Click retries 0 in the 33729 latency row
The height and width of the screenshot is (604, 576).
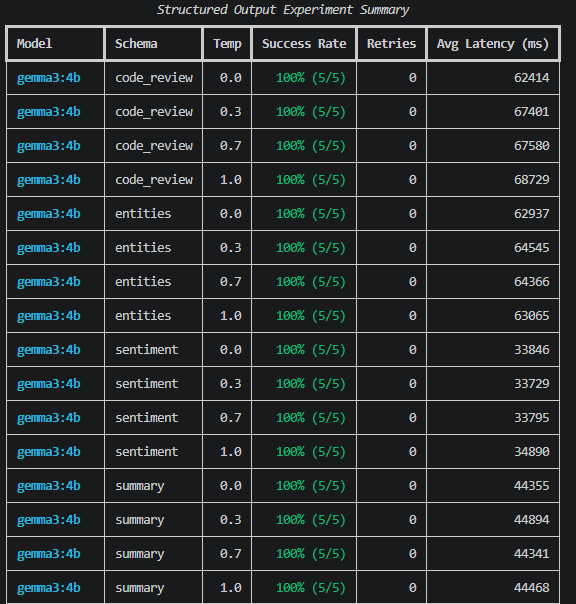pyautogui.click(x=412, y=384)
